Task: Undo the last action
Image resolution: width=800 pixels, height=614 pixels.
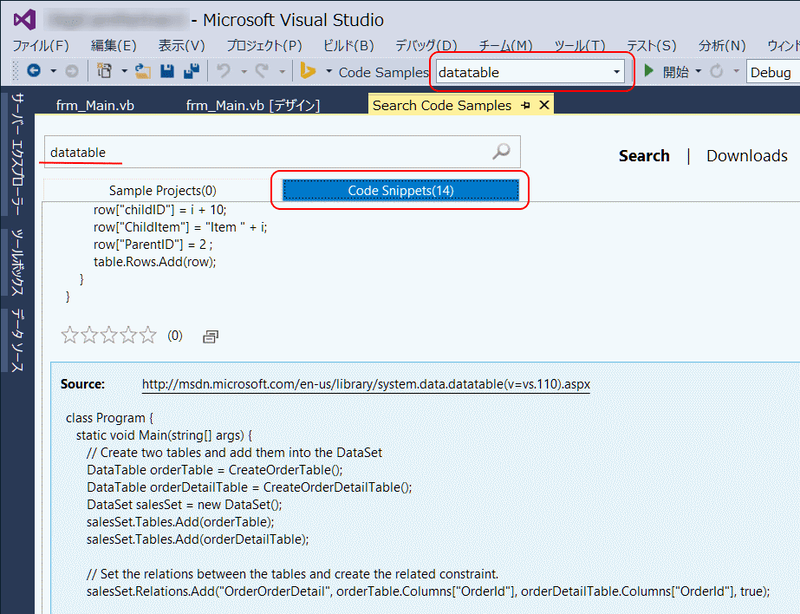Action: pyautogui.click(x=223, y=71)
